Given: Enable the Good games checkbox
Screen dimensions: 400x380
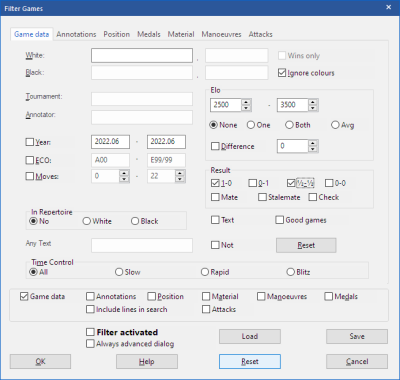Looking at the screenshot, I should pyautogui.click(x=279, y=220).
